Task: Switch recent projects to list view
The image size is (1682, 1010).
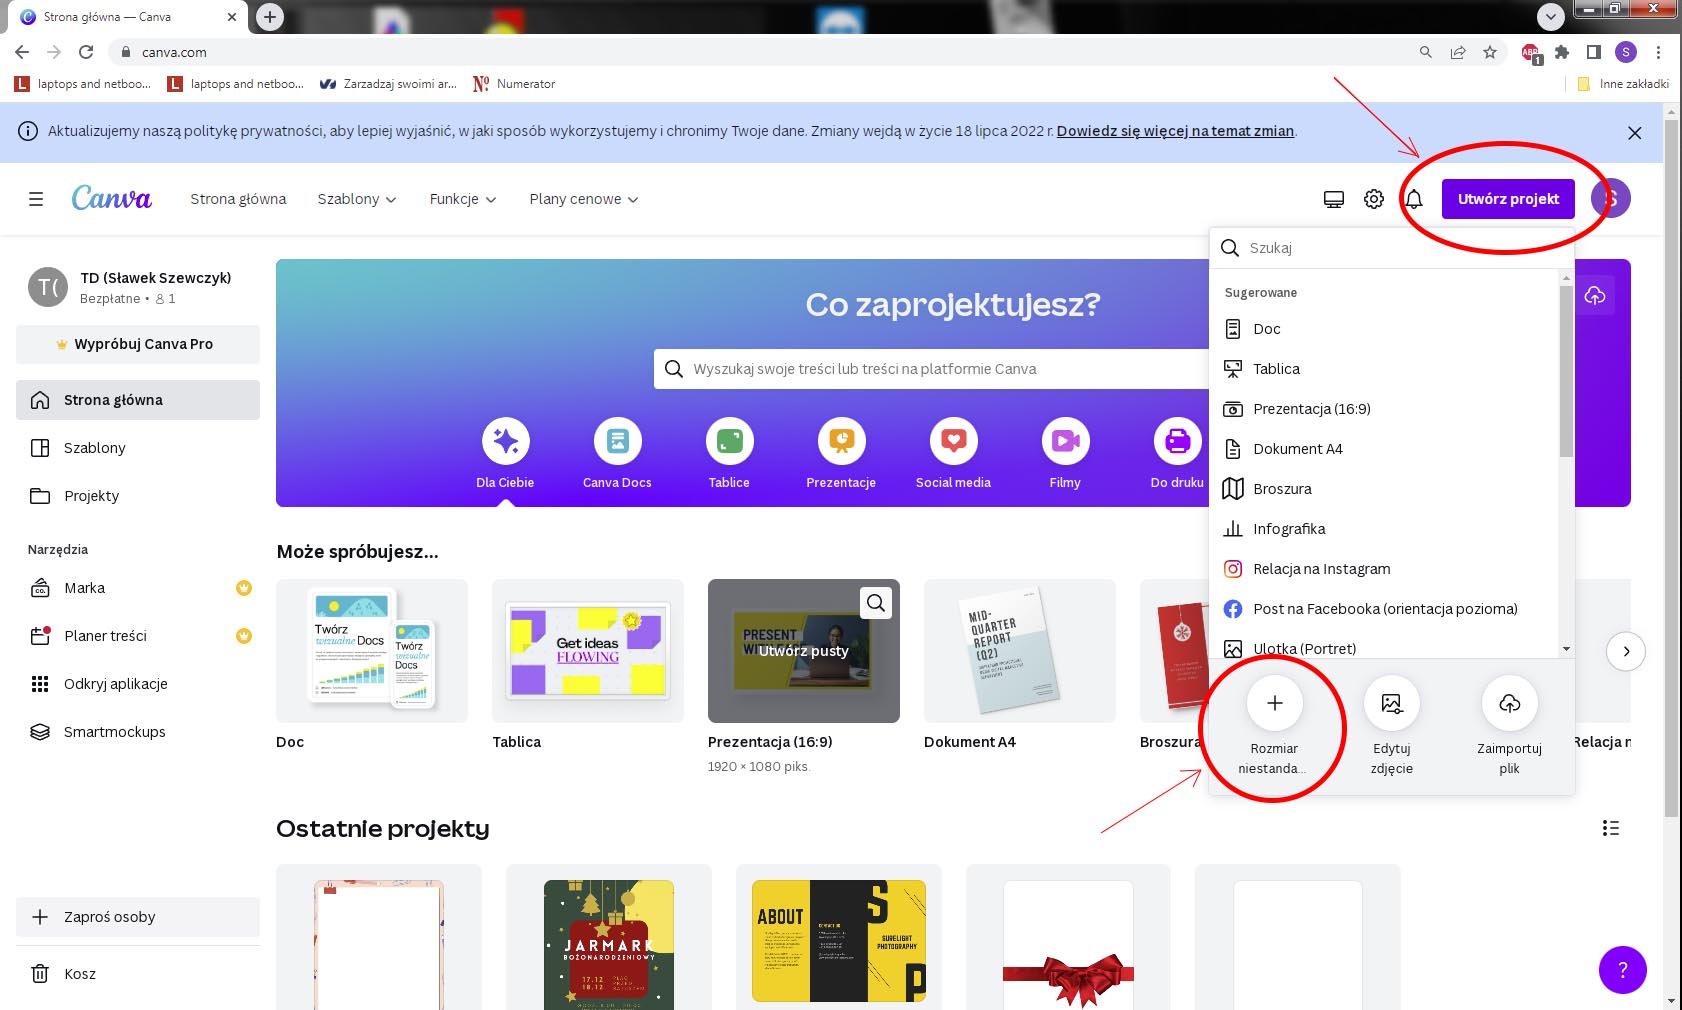Action: pos(1610,828)
